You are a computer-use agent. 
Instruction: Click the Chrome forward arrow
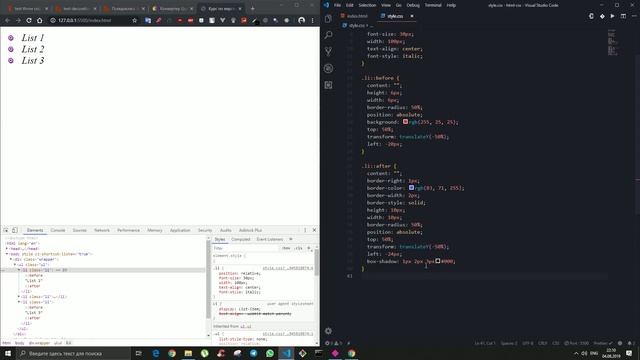pos(18,20)
